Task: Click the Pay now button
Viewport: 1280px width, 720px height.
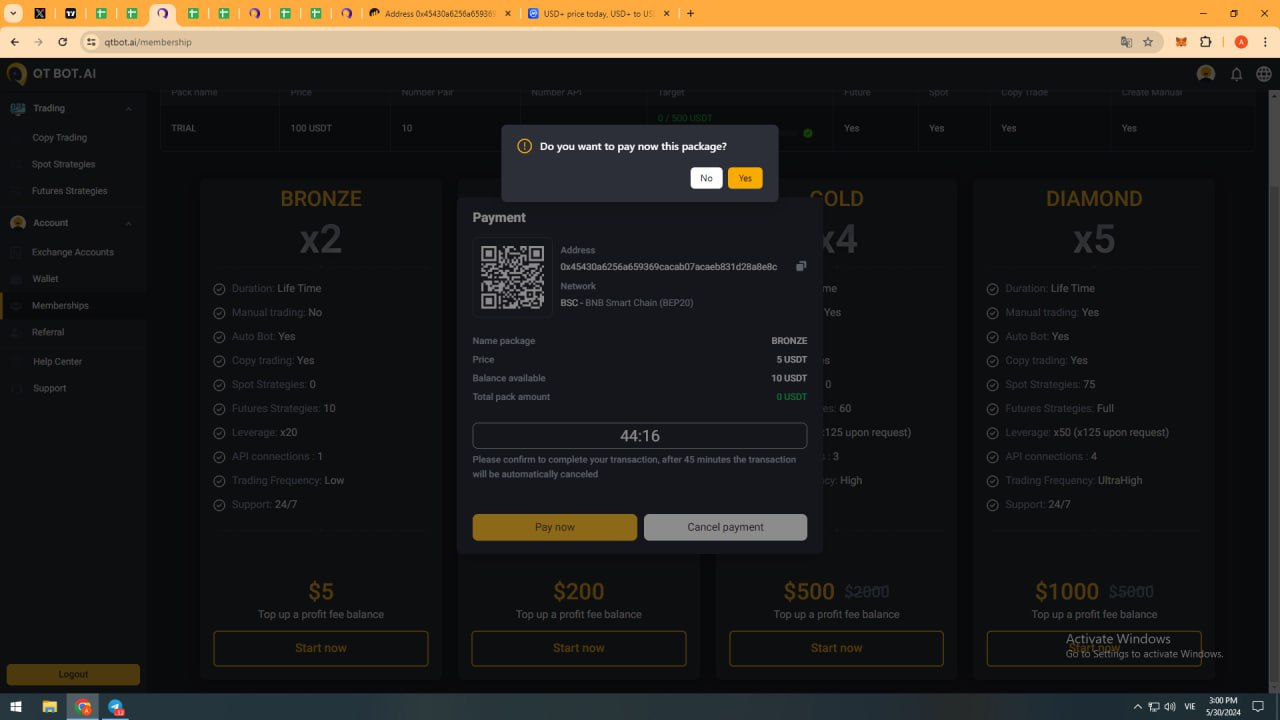Action: pyautogui.click(x=555, y=527)
